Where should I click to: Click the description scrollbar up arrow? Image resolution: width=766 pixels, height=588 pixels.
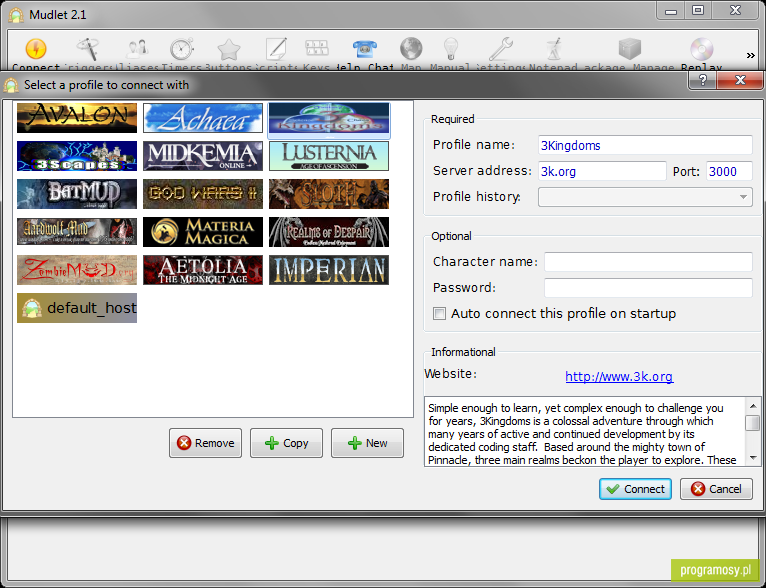(x=753, y=406)
